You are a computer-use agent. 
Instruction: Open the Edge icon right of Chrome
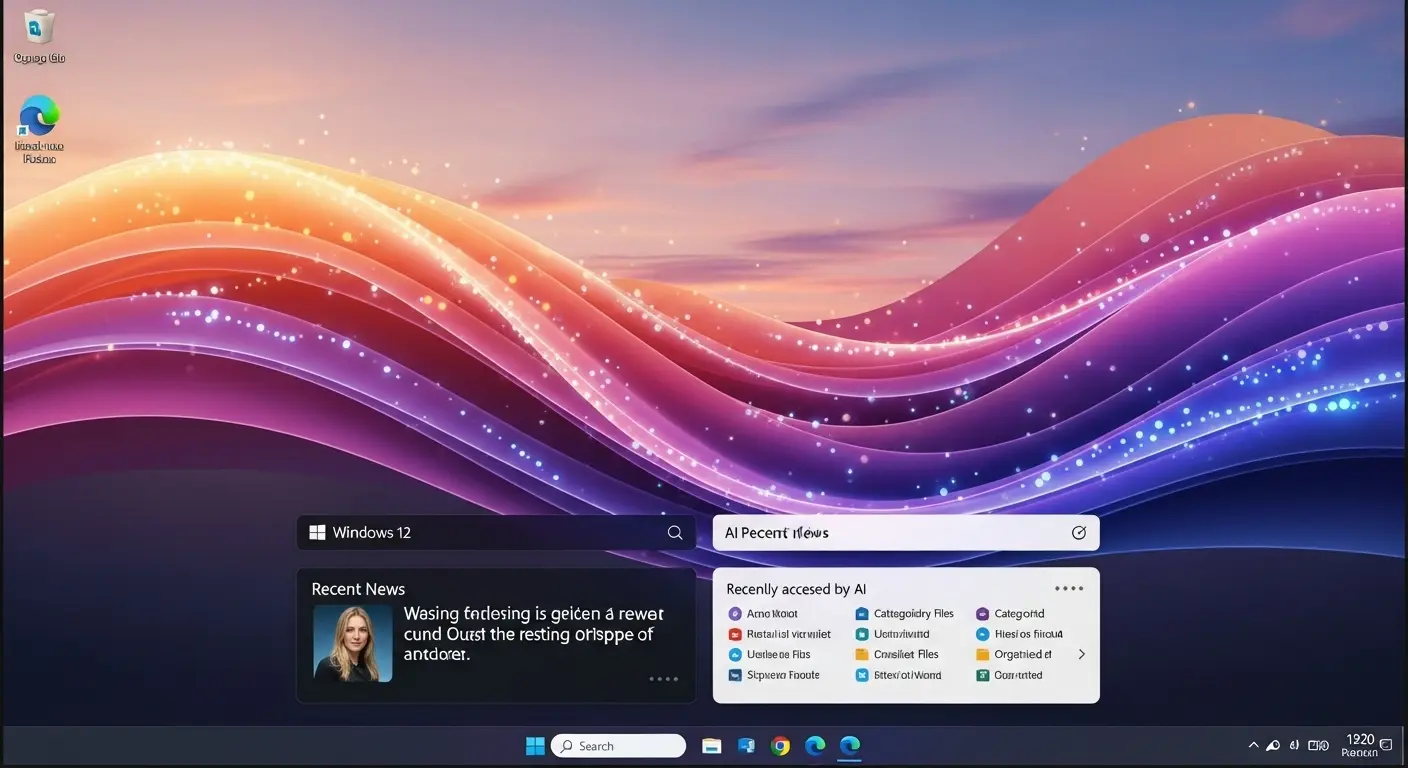pyautogui.click(x=815, y=746)
